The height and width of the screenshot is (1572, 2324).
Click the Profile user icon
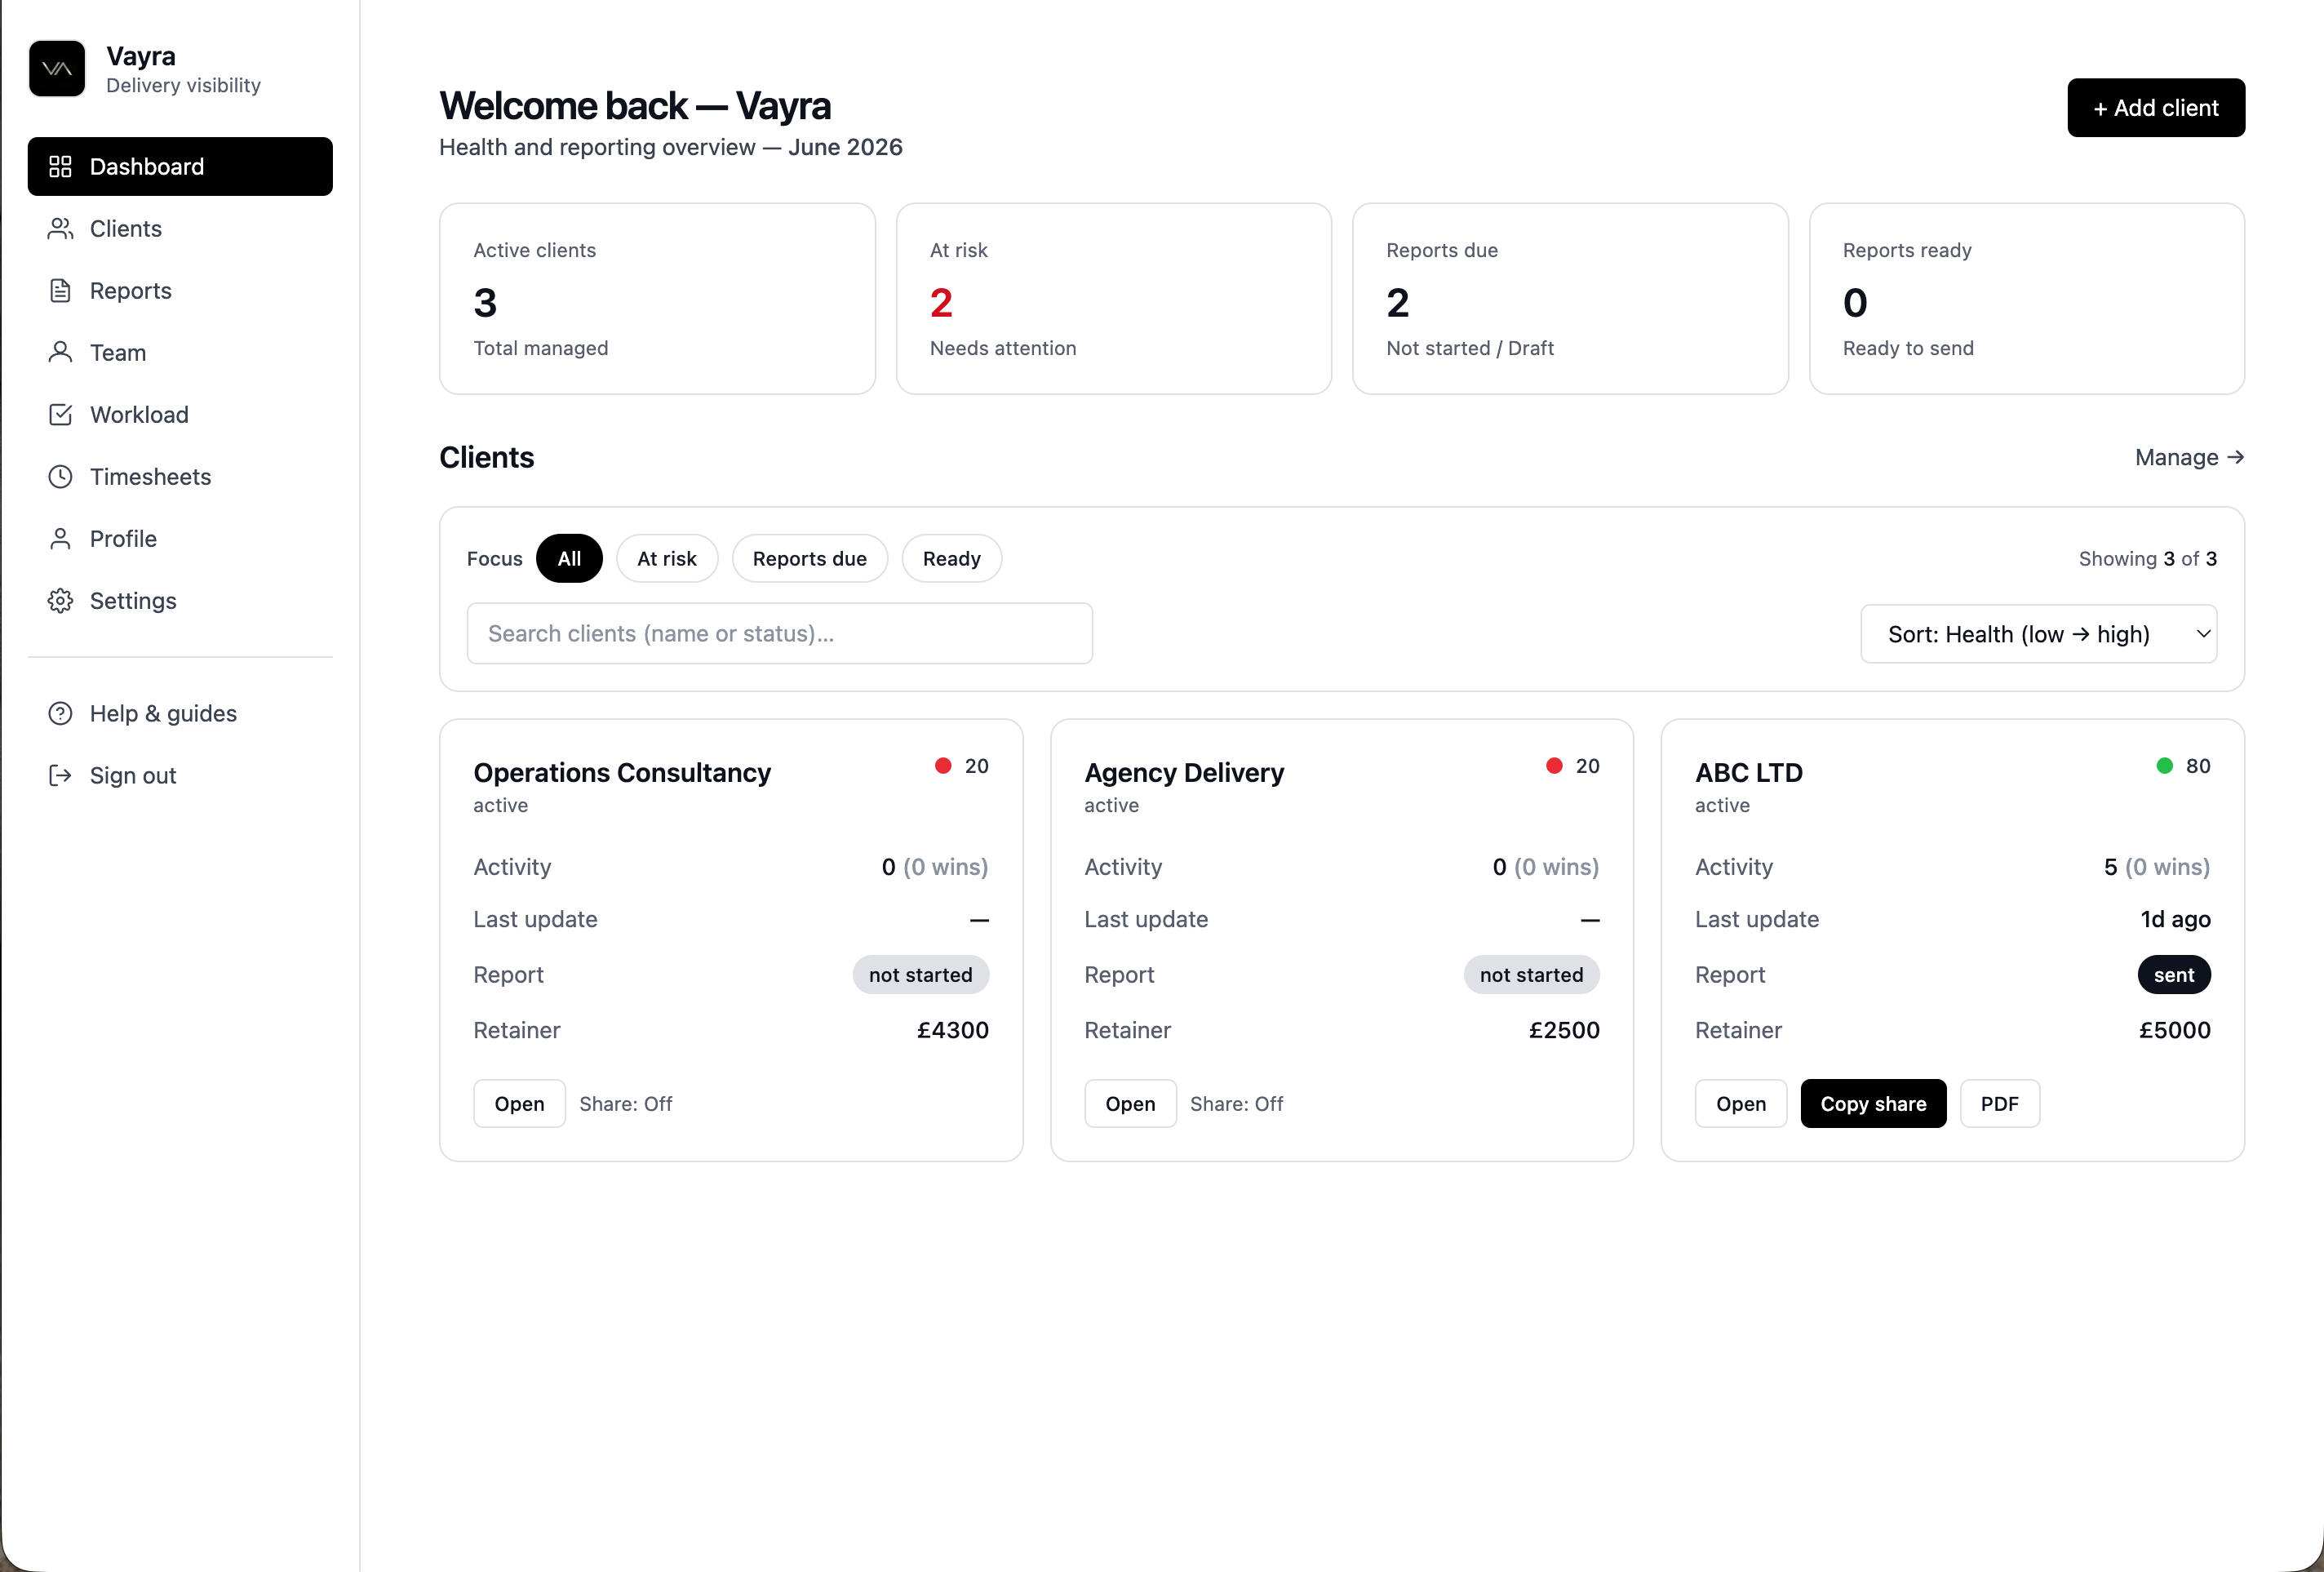pyautogui.click(x=60, y=539)
